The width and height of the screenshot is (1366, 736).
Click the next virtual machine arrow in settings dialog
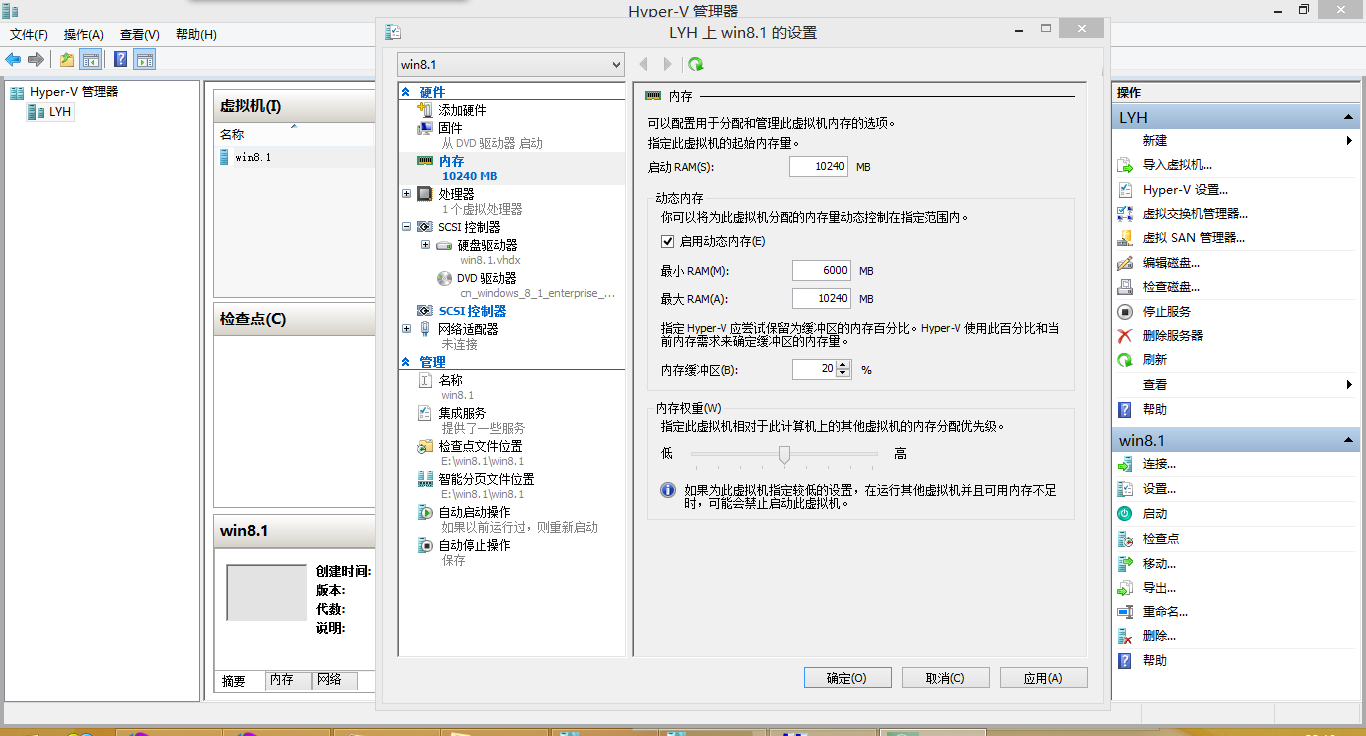click(x=668, y=64)
